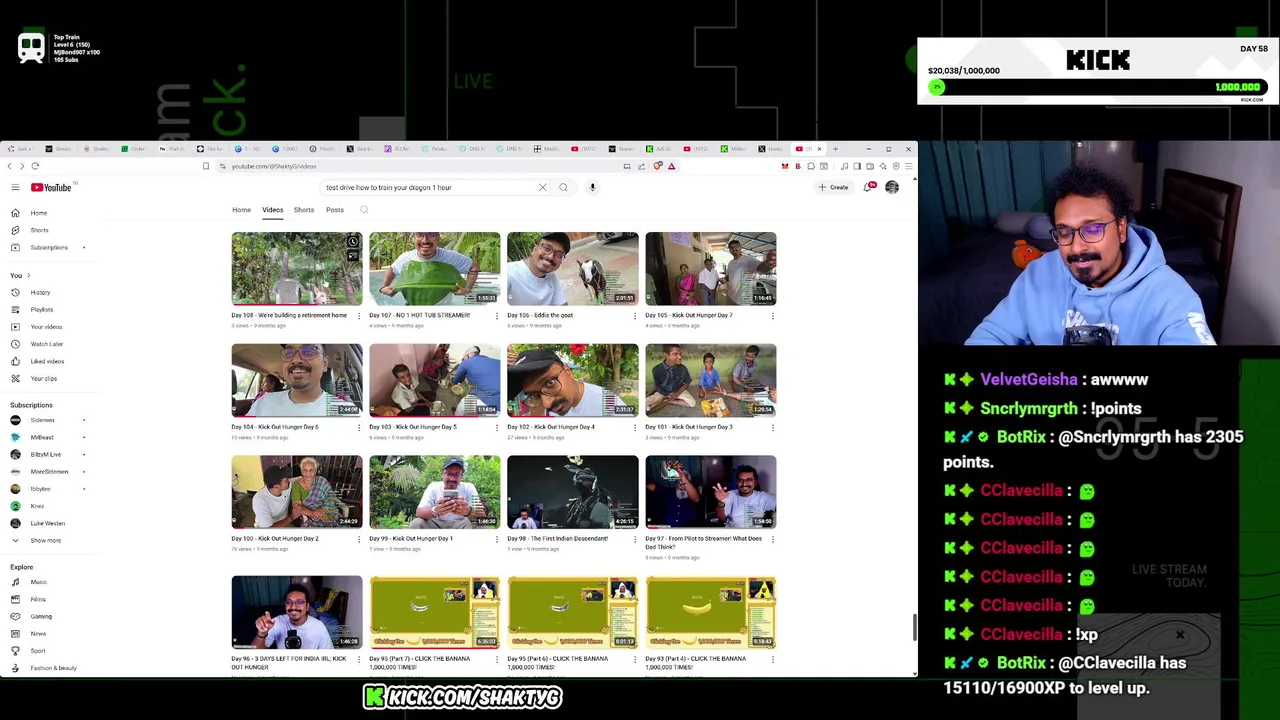Open options menu for Day 108 video
This screenshot has width=1280, height=720.
pyautogui.click(x=359, y=316)
